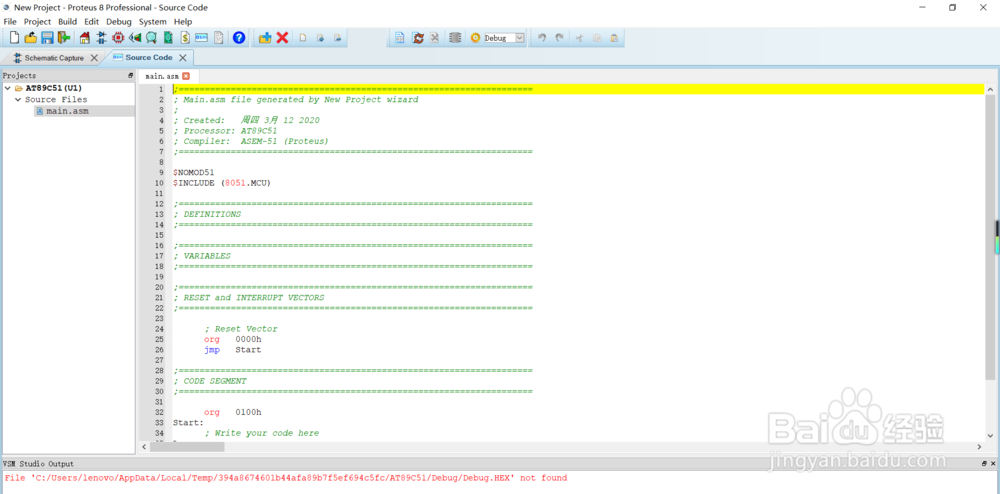Undock the VSM Studio Output panel
The height and width of the screenshot is (494, 1000).
984,464
